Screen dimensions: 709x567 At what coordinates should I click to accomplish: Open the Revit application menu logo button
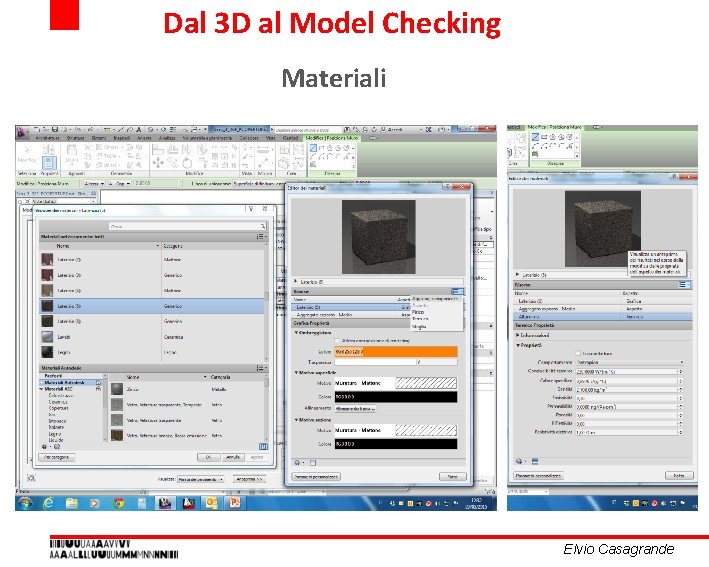[x=22, y=132]
